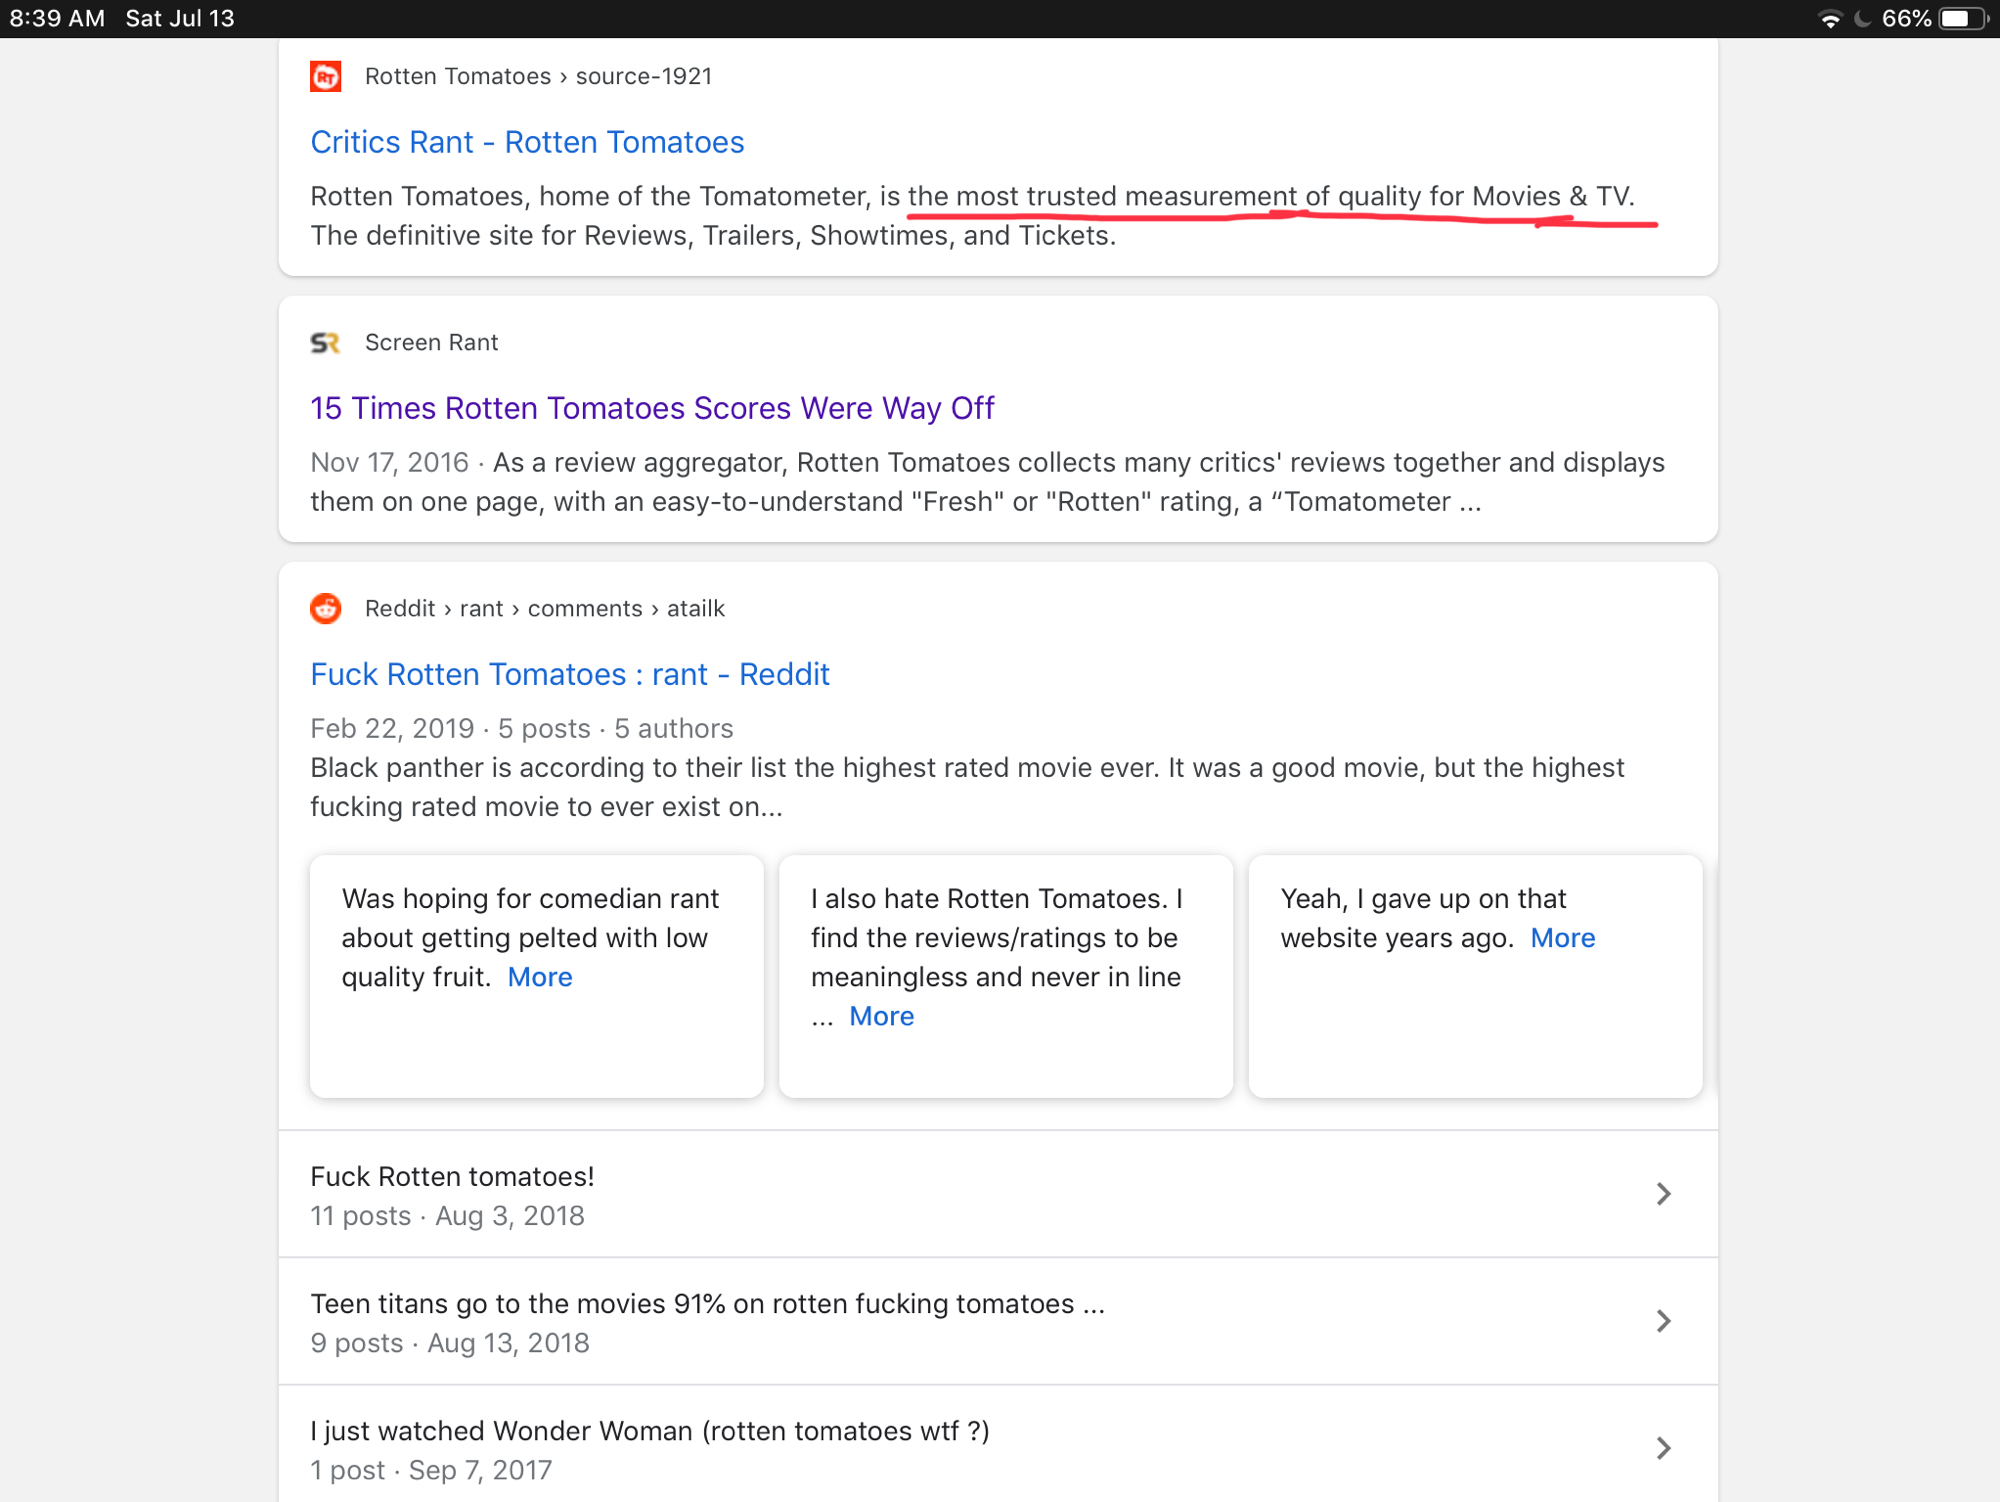Click More on 'I also hate Rotten Tomatoes' card
The width and height of the screenshot is (2000, 1502).
(881, 1016)
